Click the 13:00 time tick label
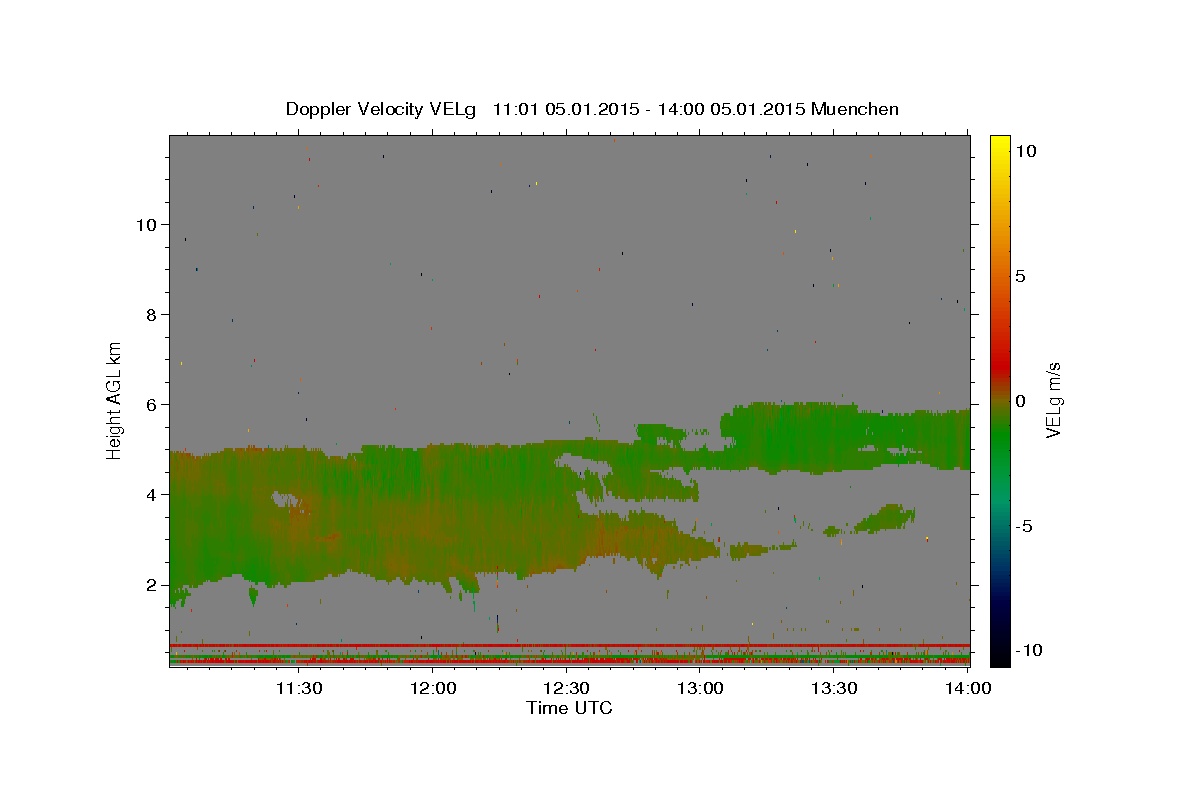1200x800 pixels. point(700,688)
